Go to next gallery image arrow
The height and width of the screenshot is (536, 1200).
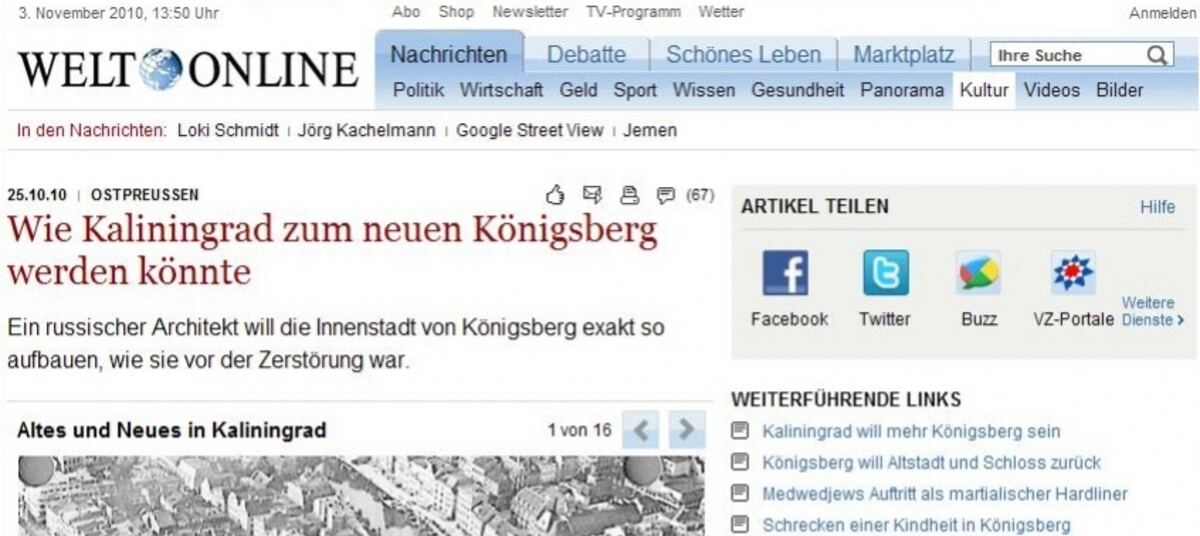click(685, 431)
